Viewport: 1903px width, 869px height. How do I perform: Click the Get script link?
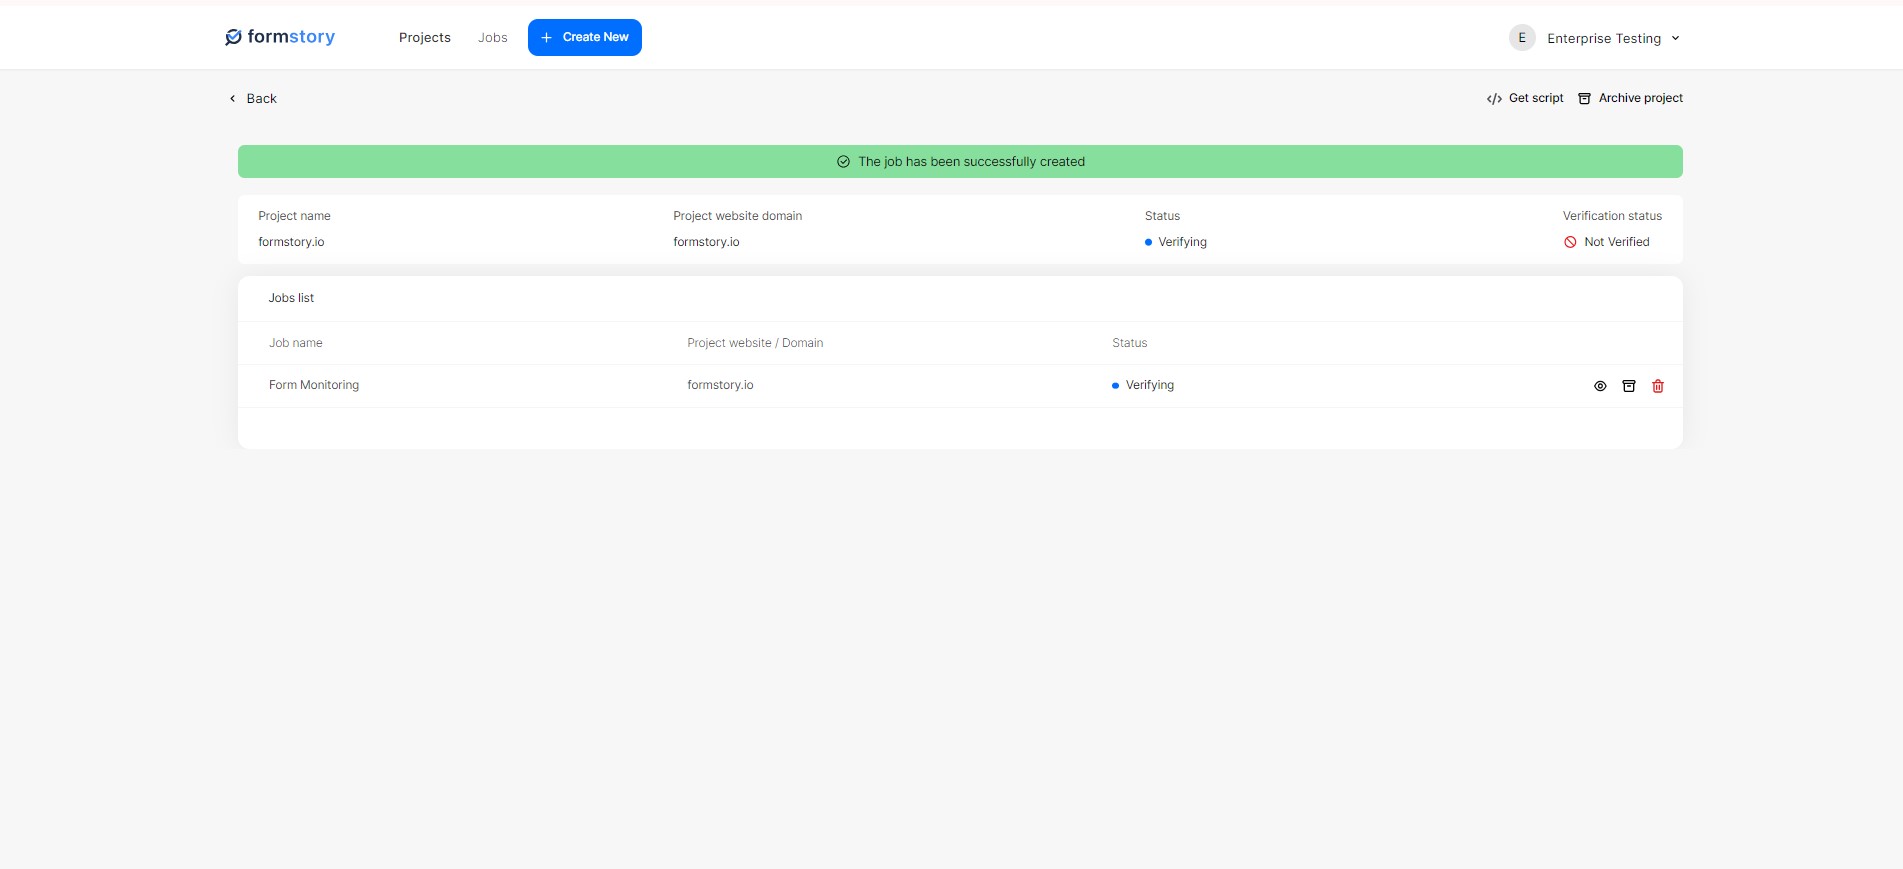(1525, 98)
